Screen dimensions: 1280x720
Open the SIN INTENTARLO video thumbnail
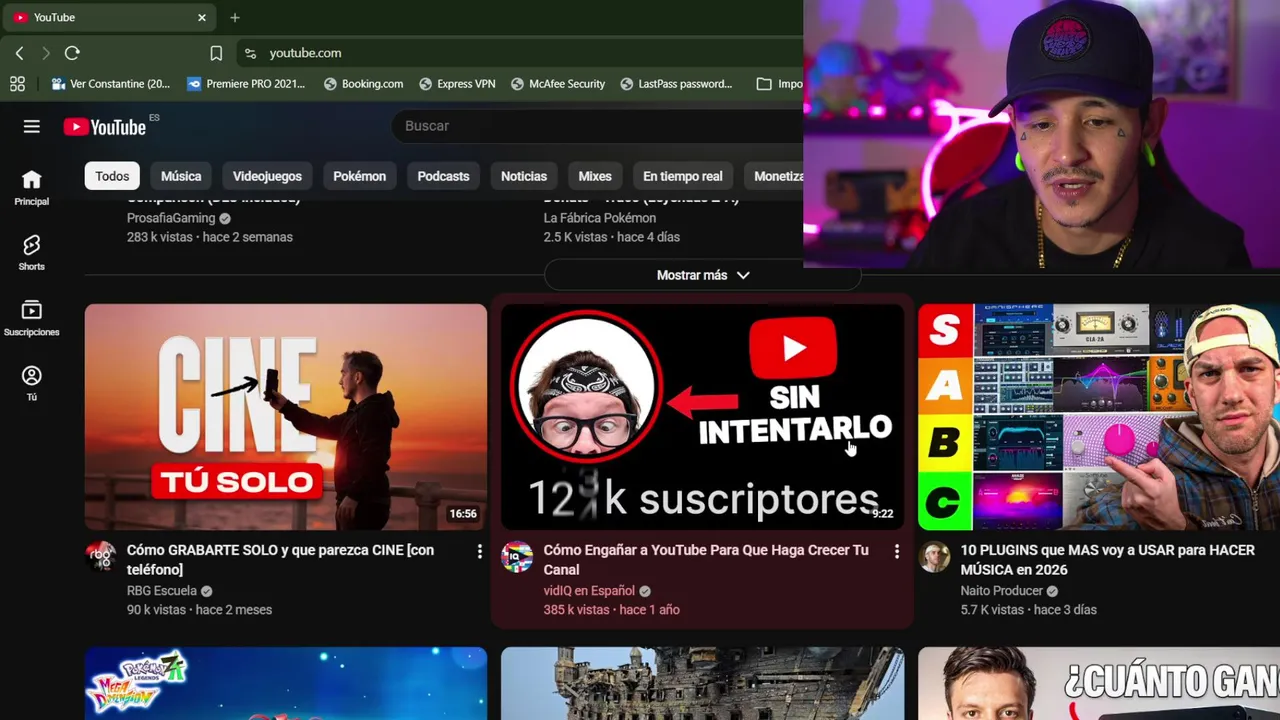[702, 417]
